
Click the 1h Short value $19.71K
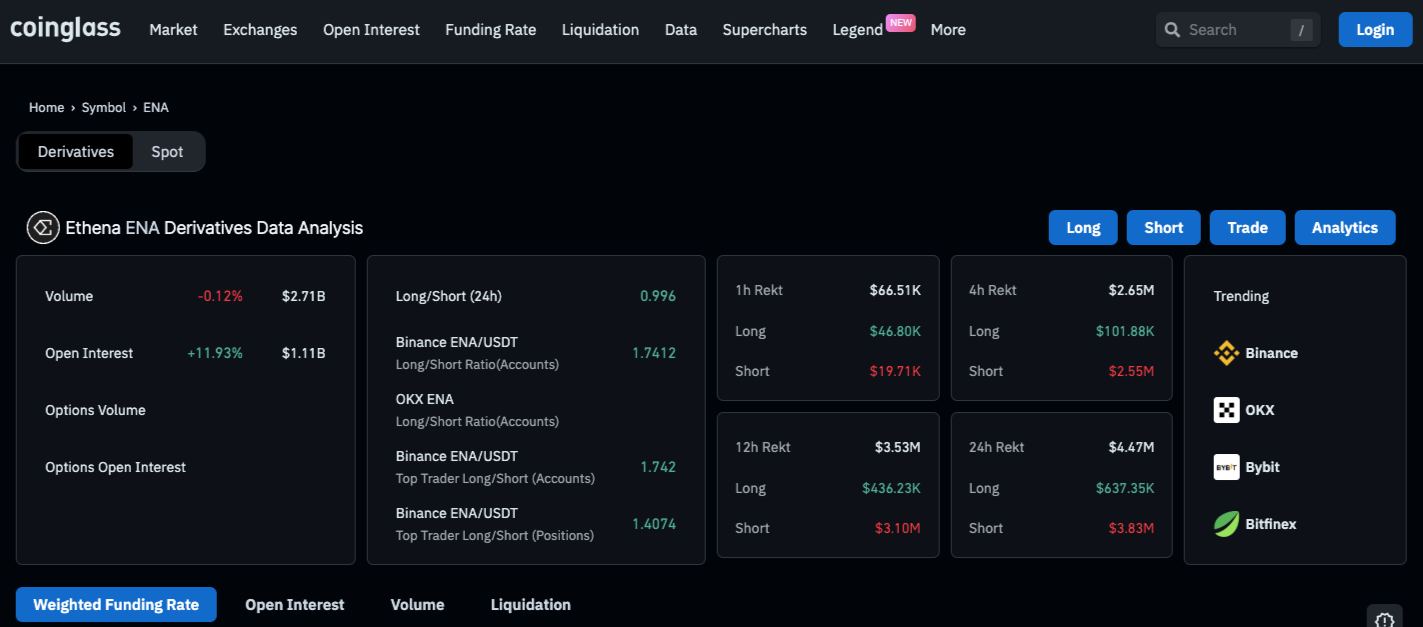[896, 371]
